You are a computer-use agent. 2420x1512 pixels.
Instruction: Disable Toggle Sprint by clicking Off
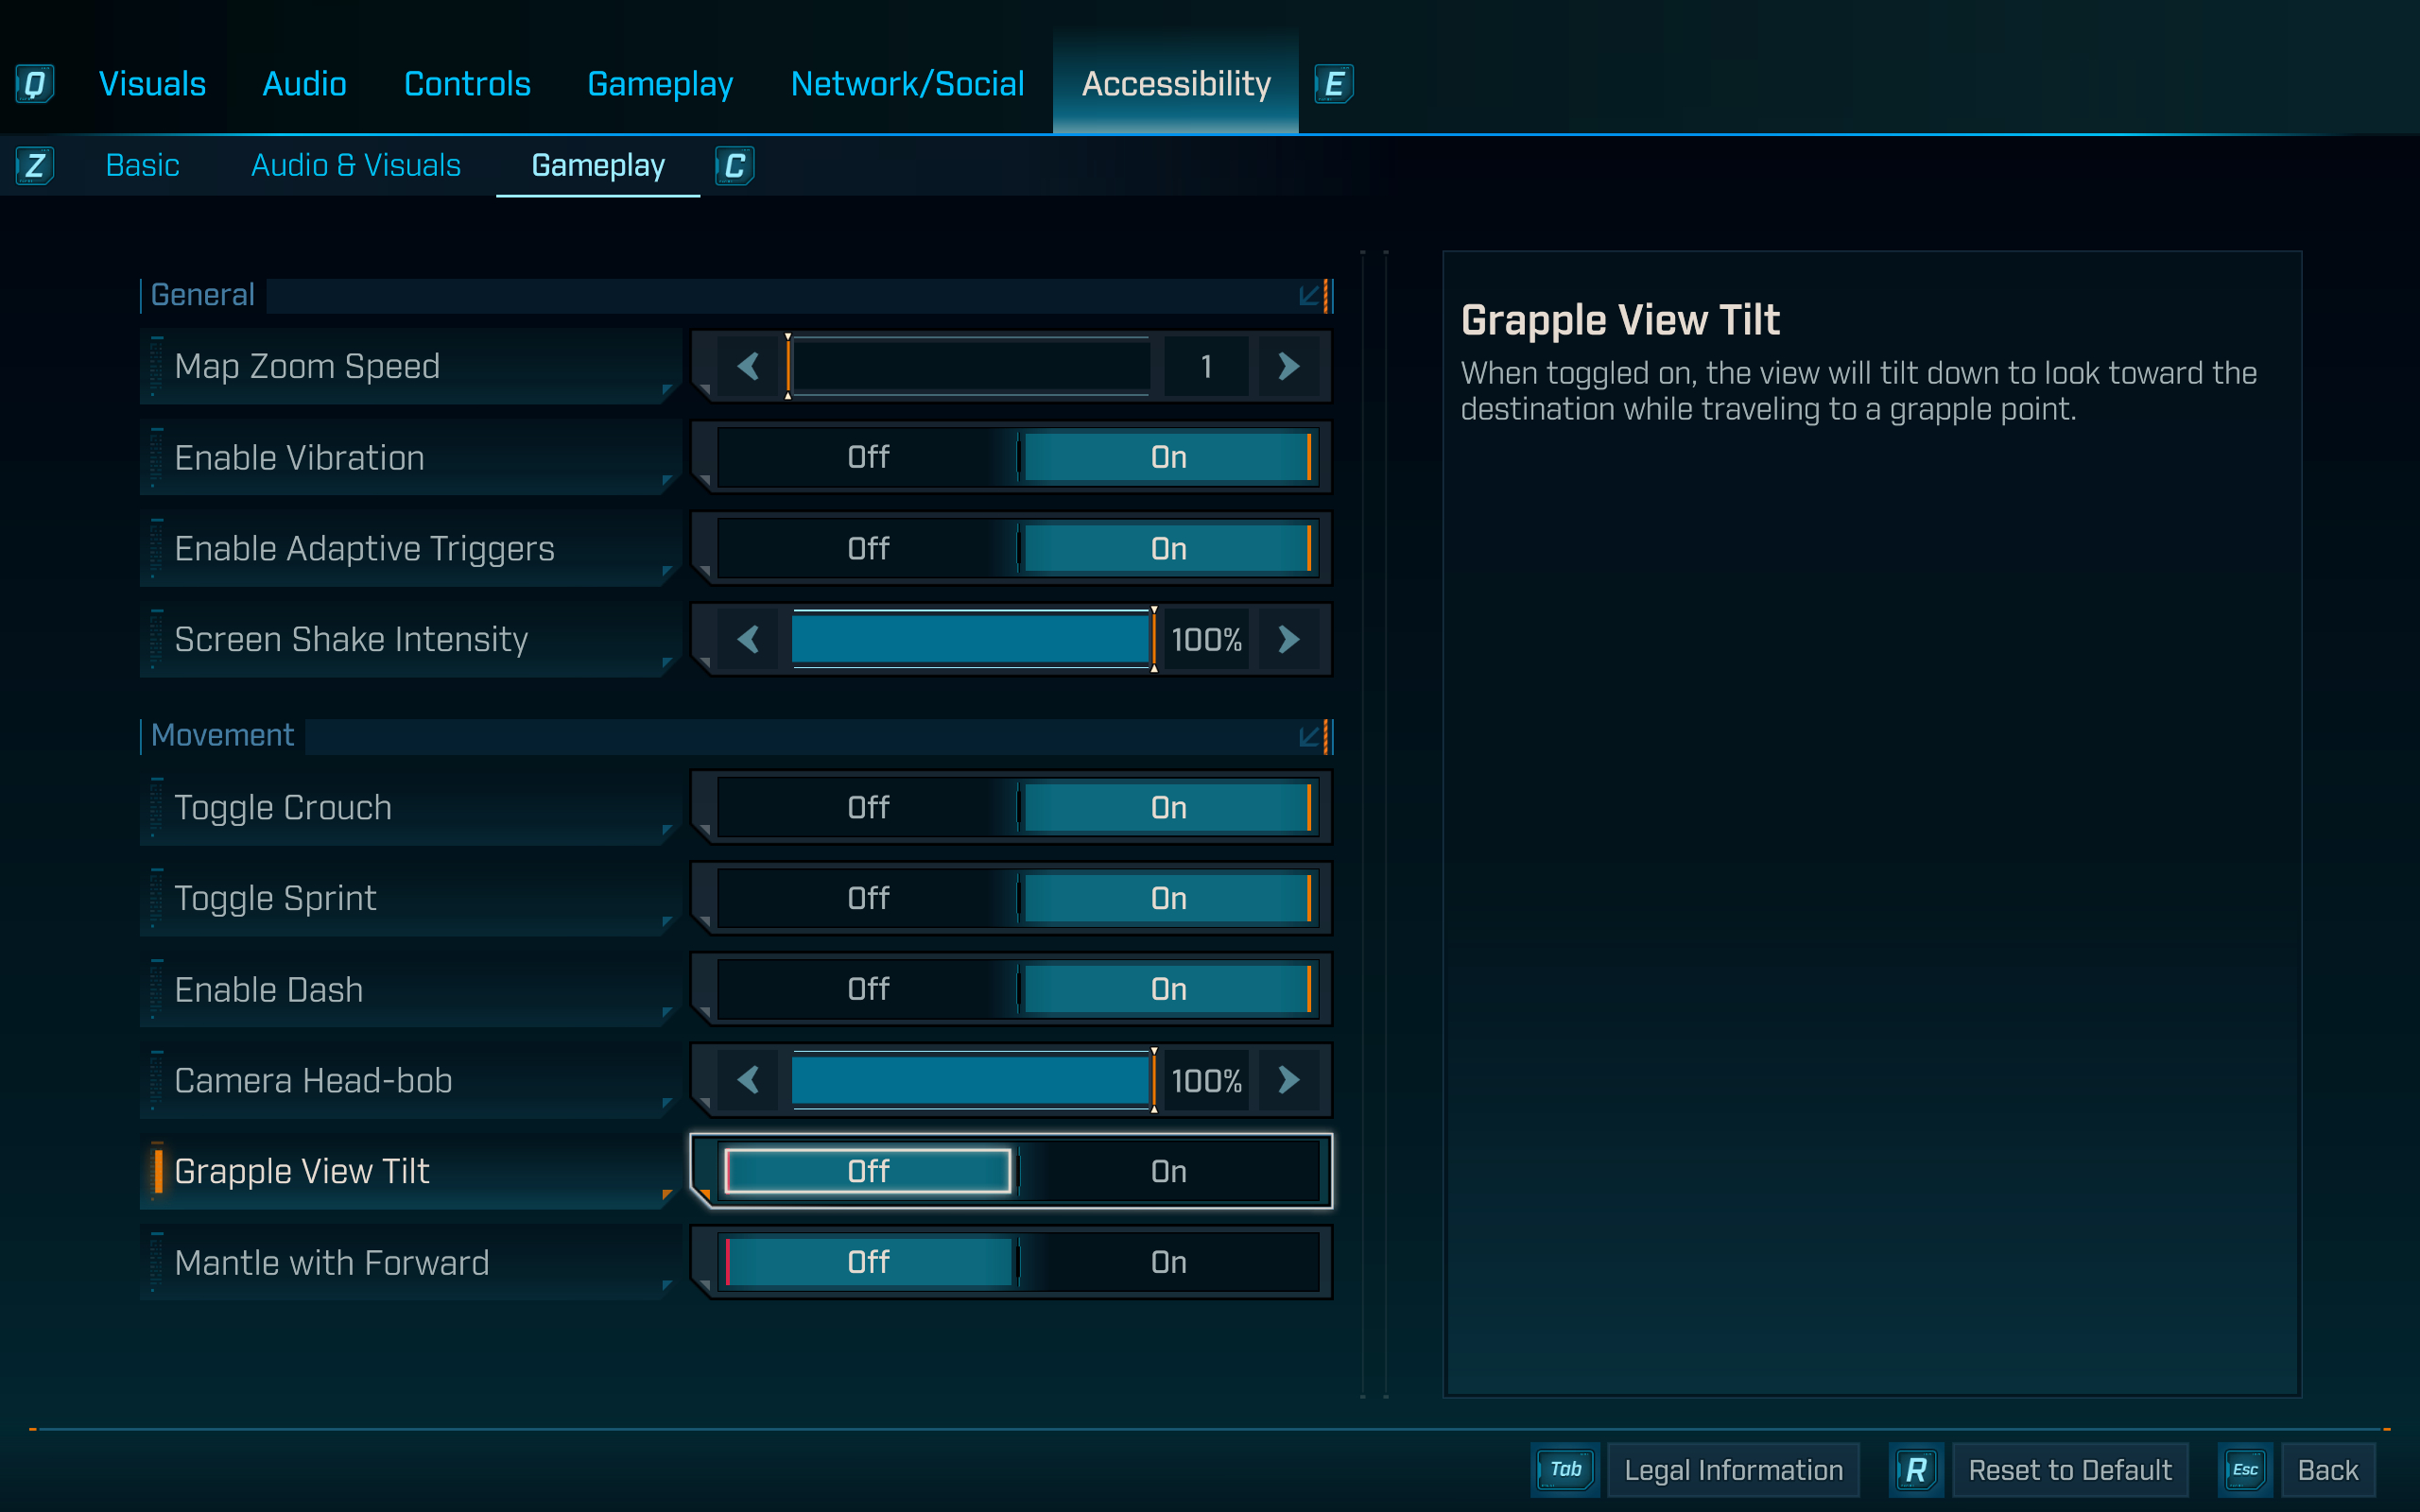[866, 898]
